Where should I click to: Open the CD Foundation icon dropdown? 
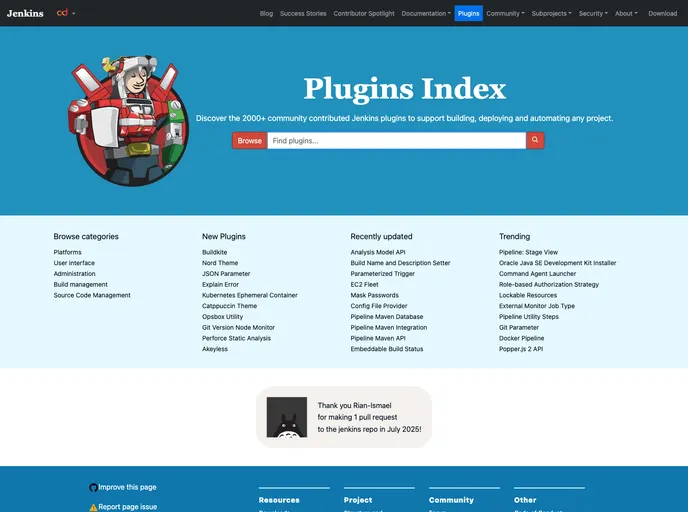coord(65,13)
